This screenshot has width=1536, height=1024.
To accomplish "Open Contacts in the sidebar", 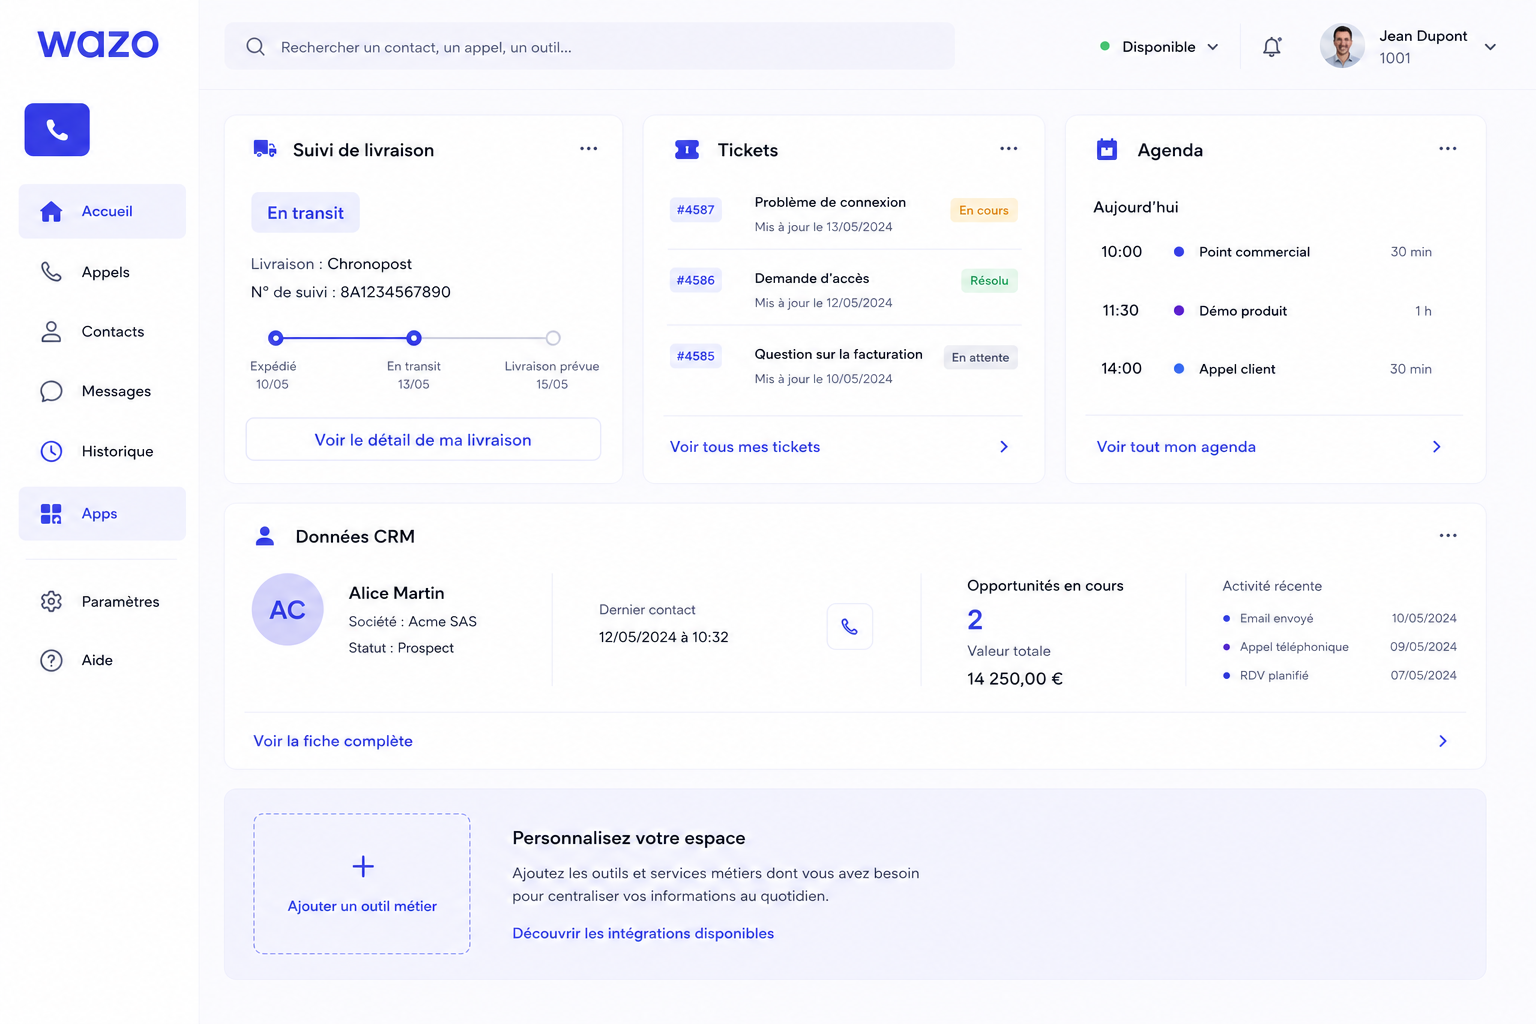I will pyautogui.click(x=102, y=332).
